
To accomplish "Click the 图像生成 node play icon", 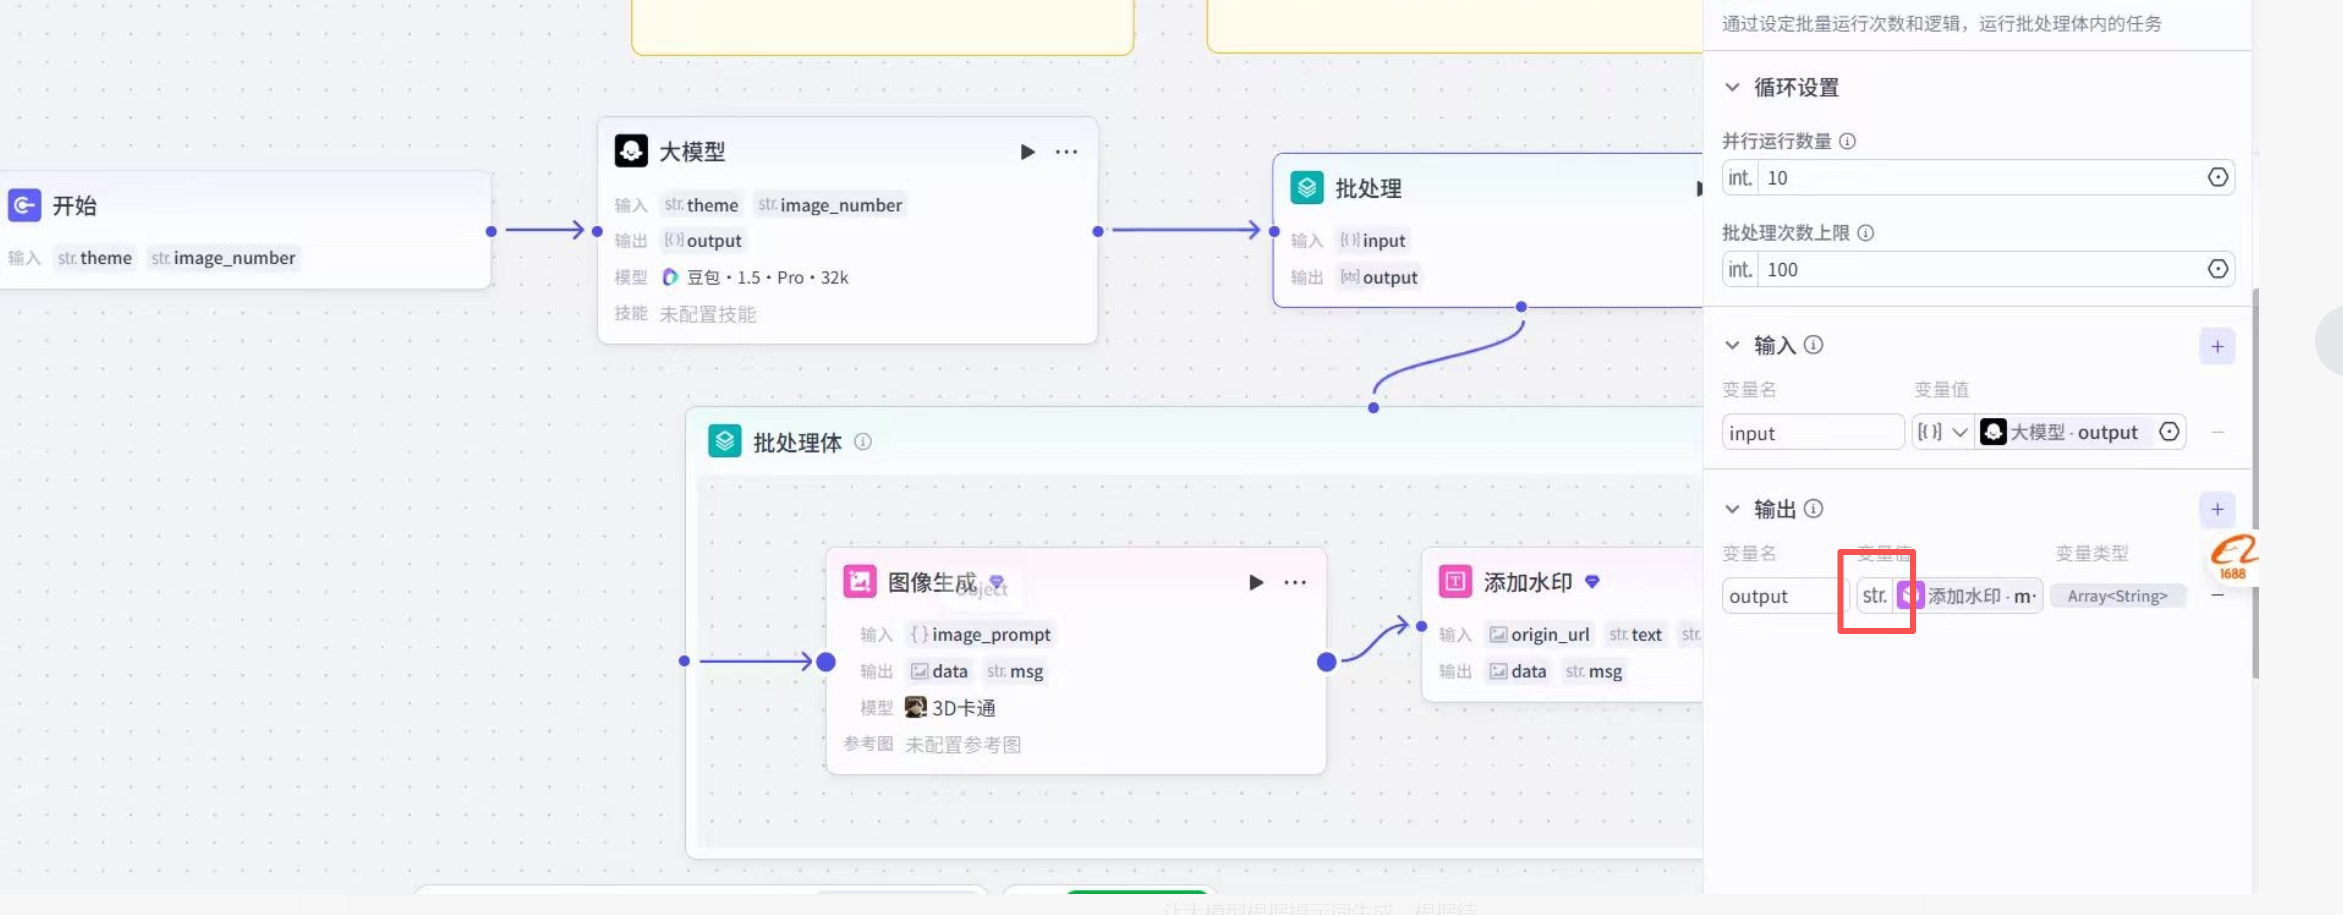I will (x=1256, y=583).
